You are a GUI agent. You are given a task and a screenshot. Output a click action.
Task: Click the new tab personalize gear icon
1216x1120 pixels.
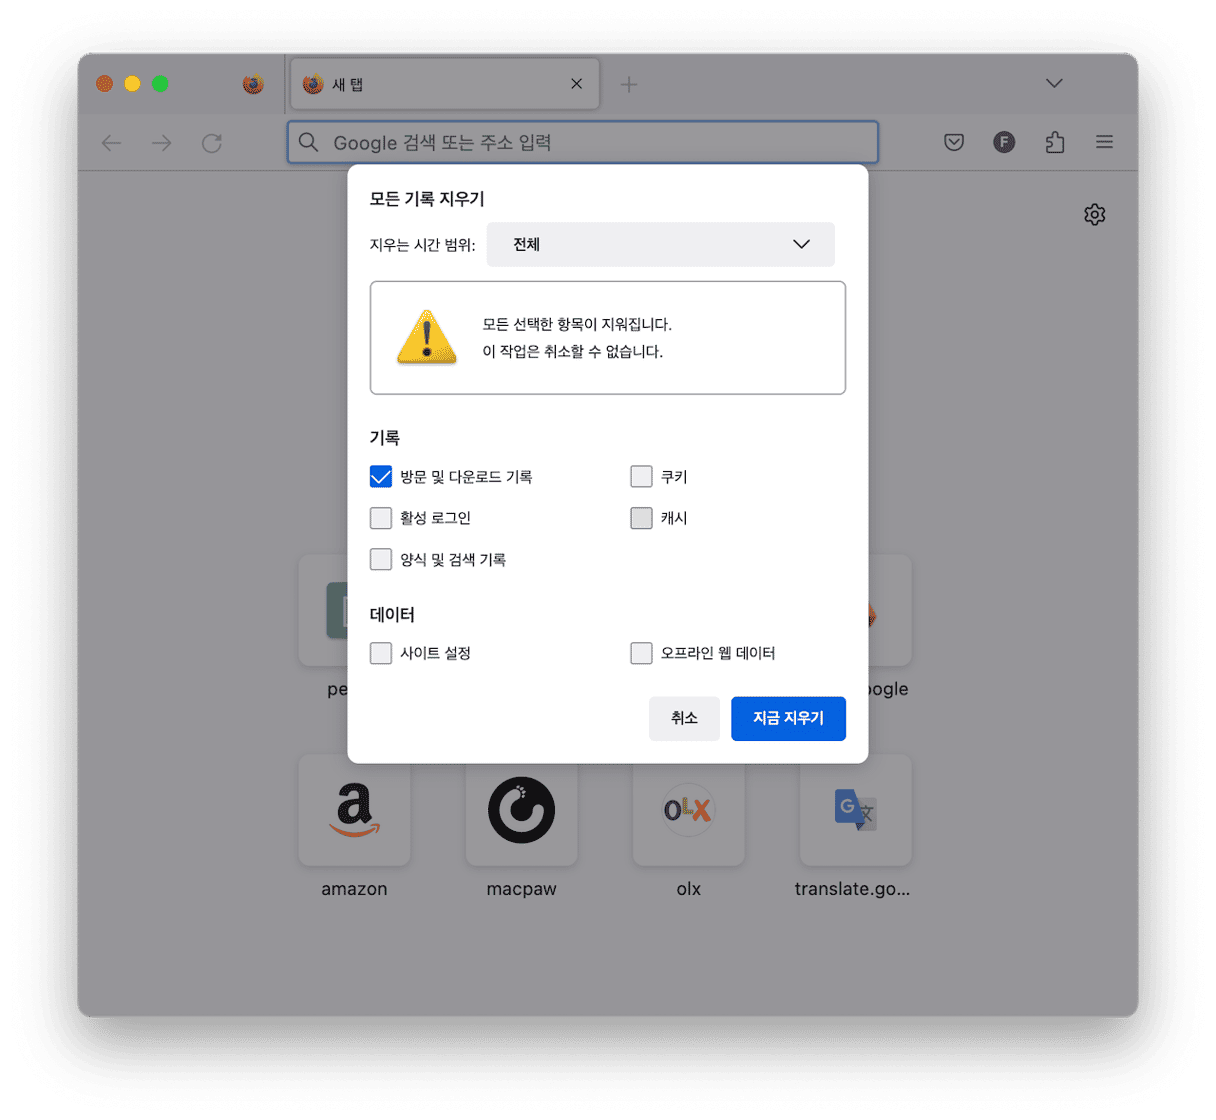click(1095, 214)
